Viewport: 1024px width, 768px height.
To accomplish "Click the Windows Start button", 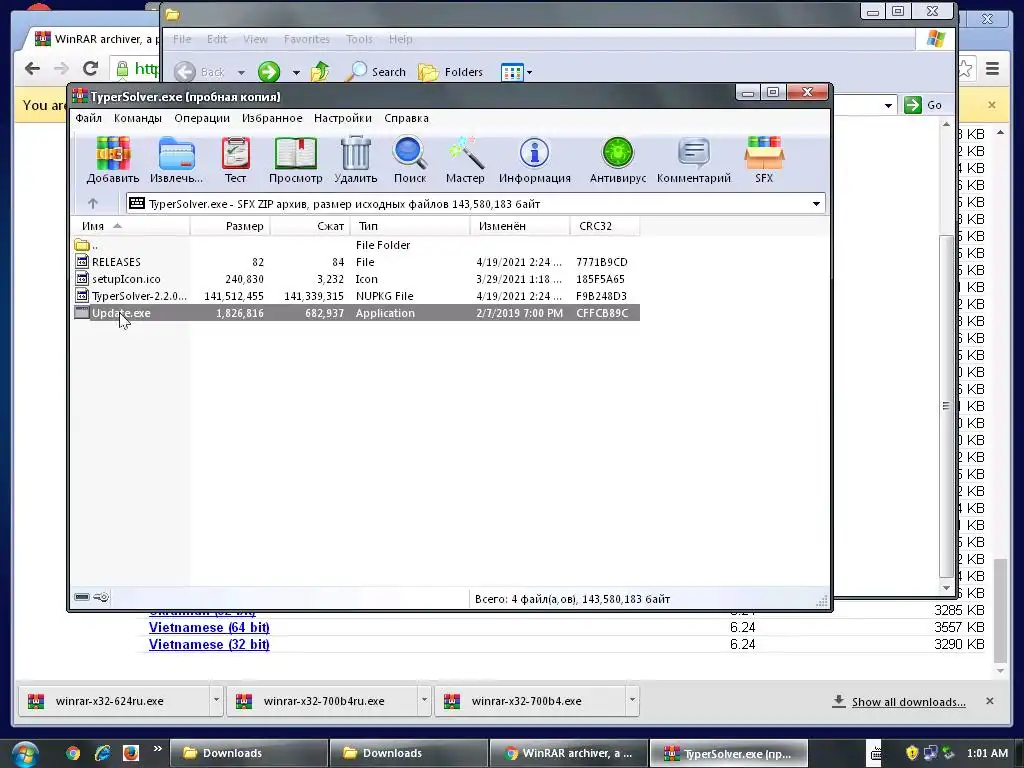I will click(x=24, y=754).
